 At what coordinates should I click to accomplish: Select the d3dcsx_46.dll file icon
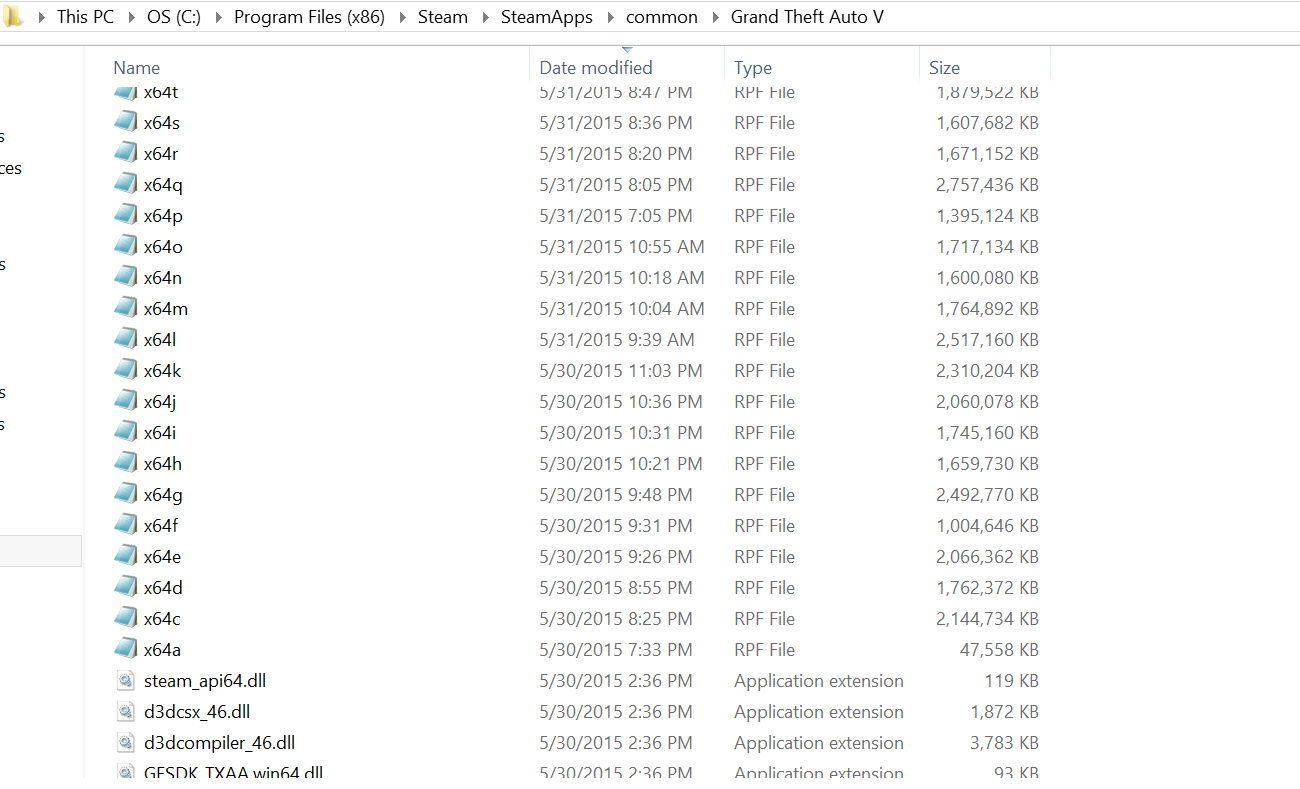click(125, 712)
